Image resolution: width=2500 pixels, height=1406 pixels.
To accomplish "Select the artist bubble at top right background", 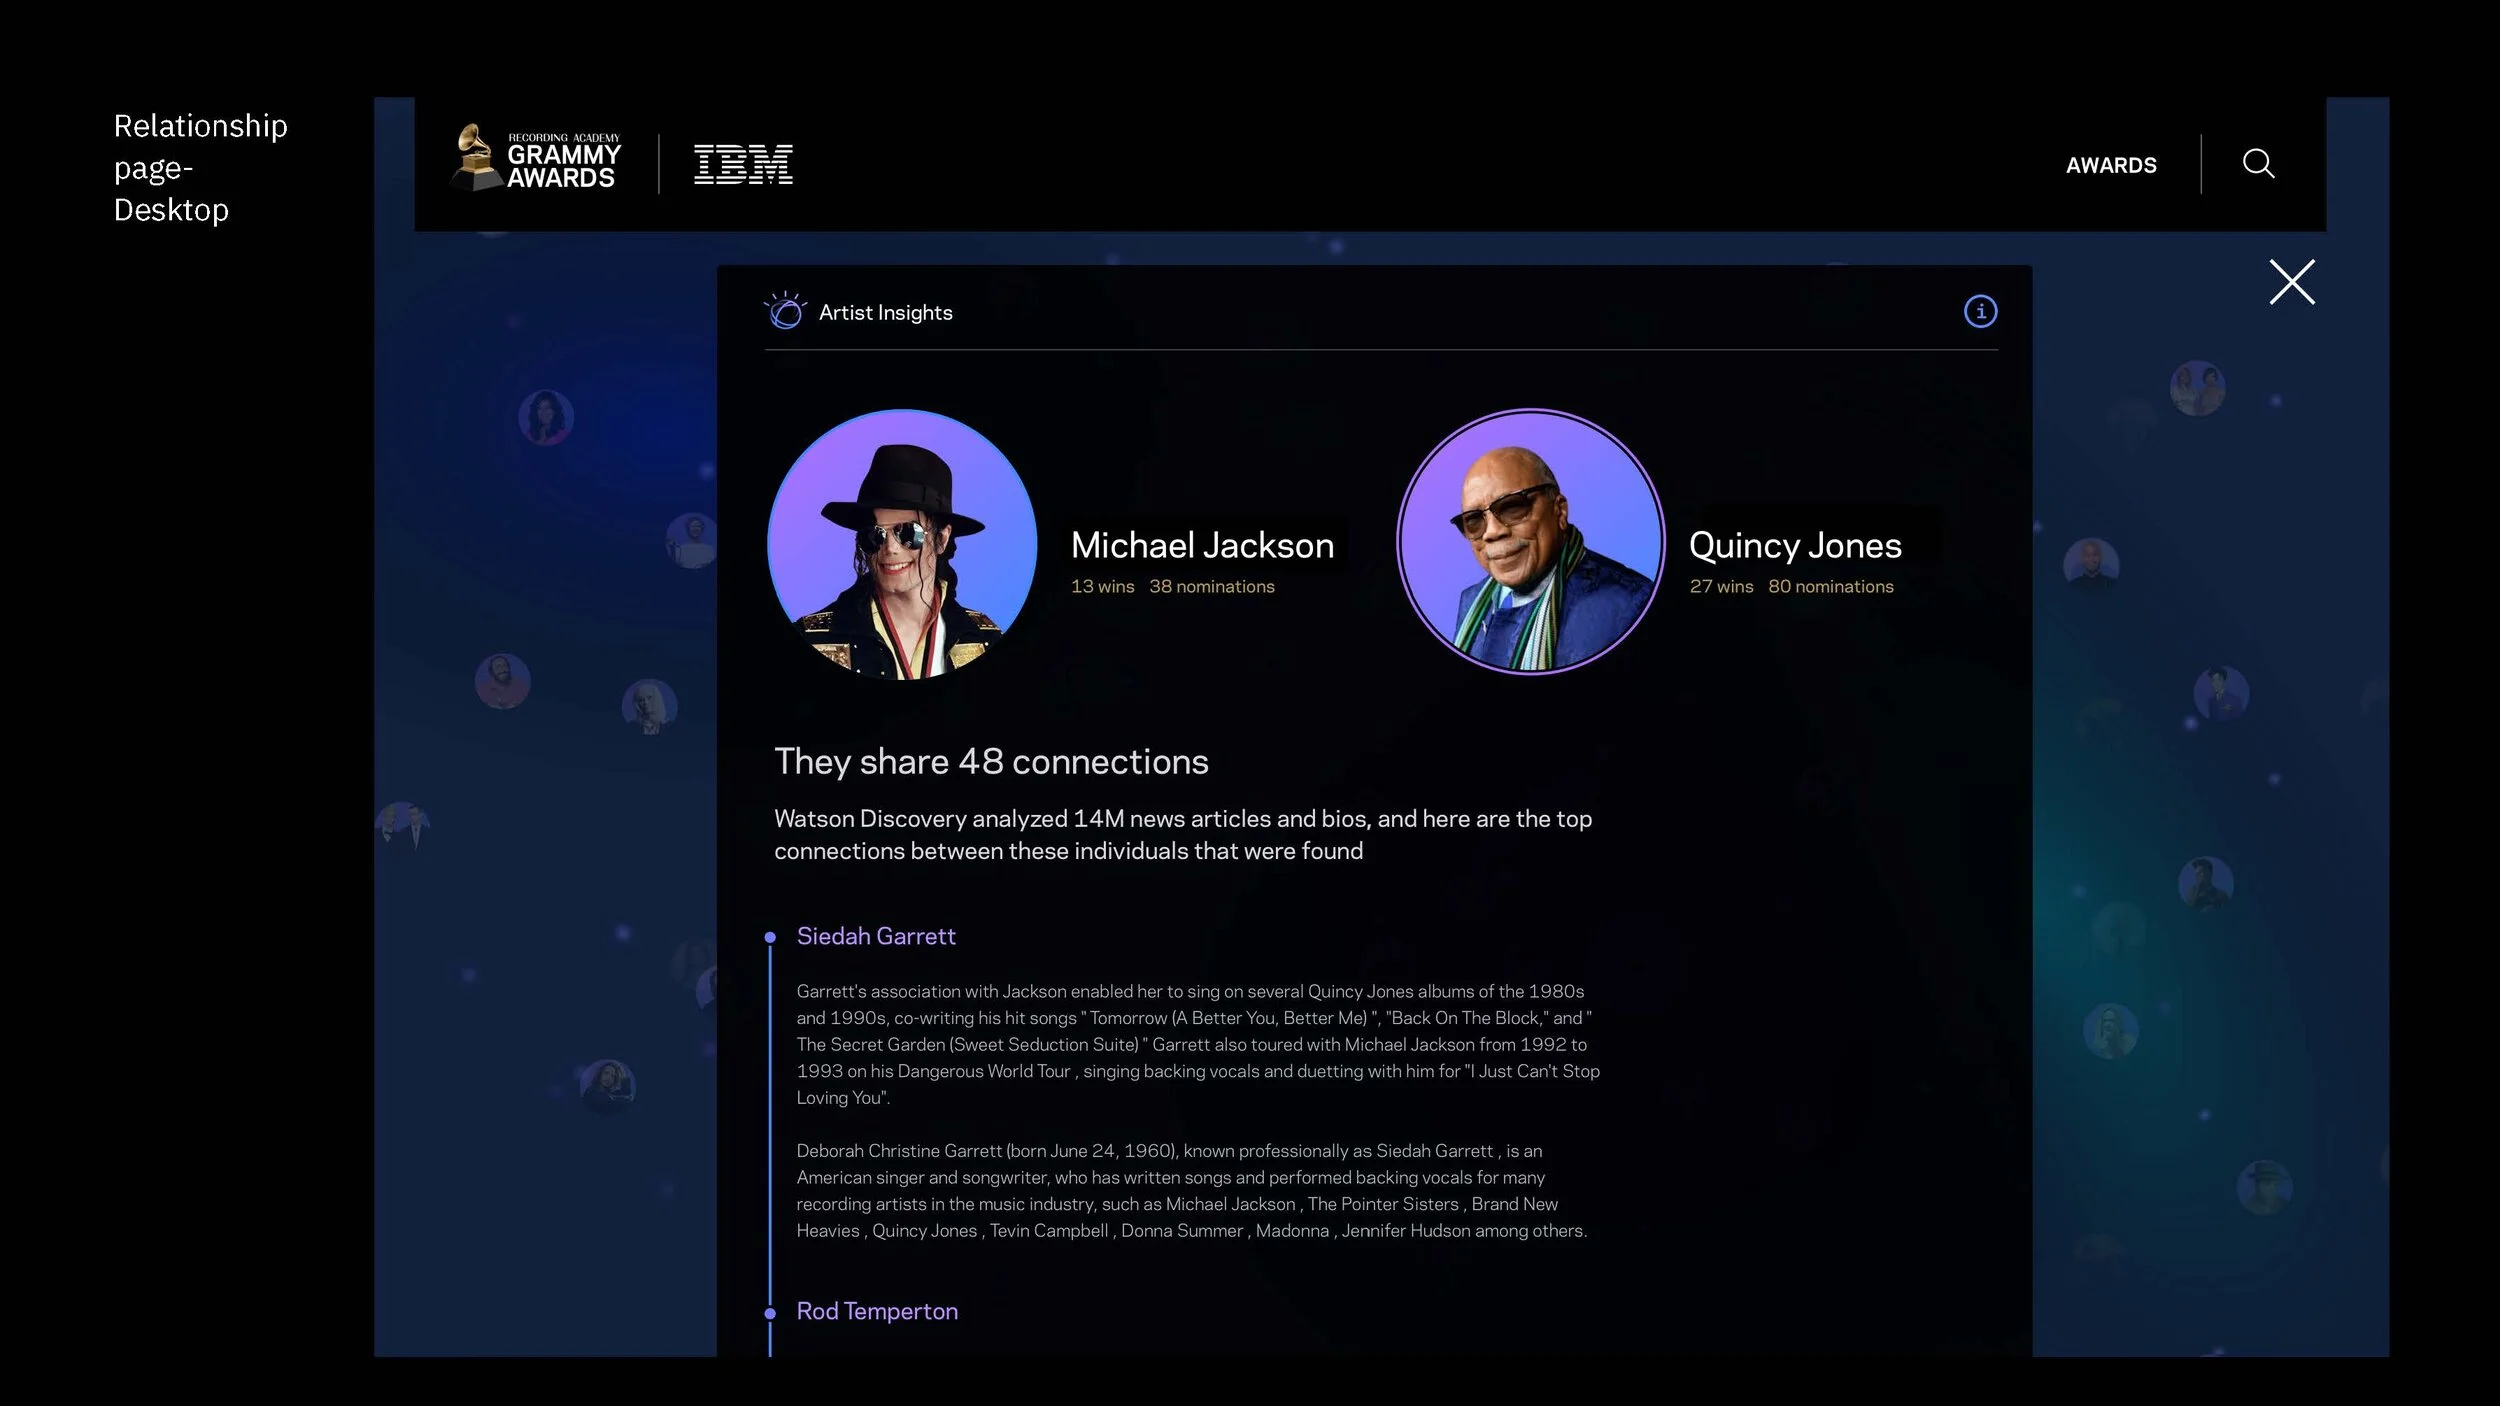I will tap(2196, 388).
